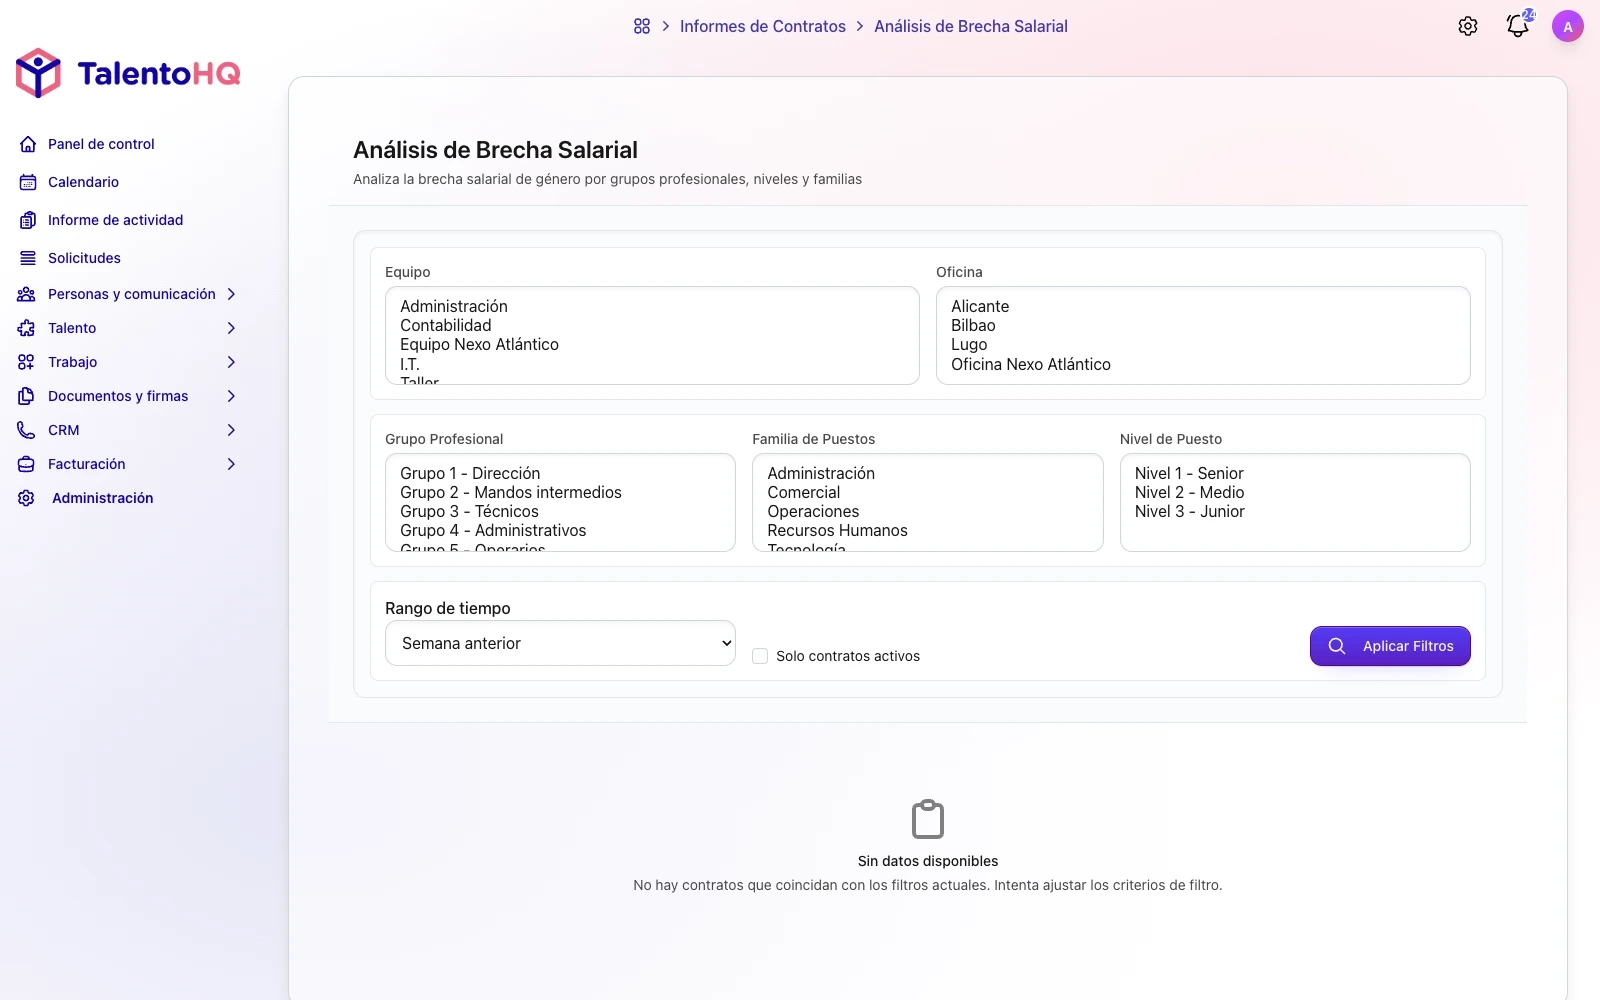Toggle Solo contratos activos checkbox
This screenshot has height=1000, width=1600.
click(x=760, y=656)
